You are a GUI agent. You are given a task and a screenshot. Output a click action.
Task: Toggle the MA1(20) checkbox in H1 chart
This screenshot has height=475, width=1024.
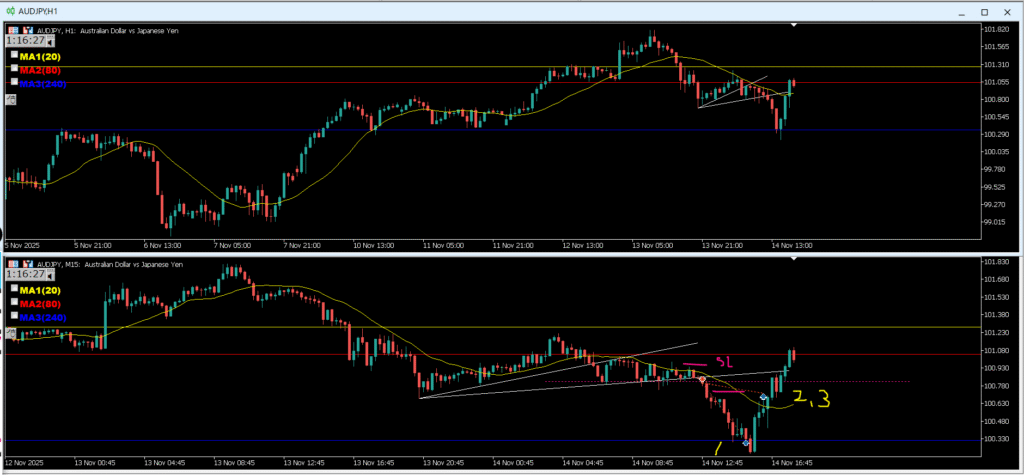(13, 56)
